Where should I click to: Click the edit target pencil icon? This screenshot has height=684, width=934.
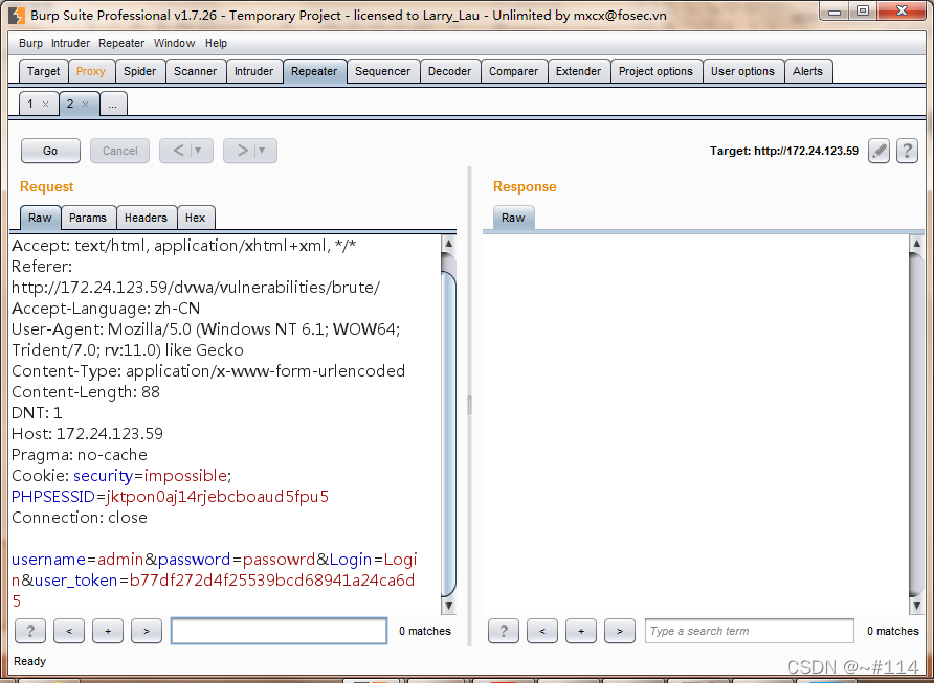pos(879,151)
